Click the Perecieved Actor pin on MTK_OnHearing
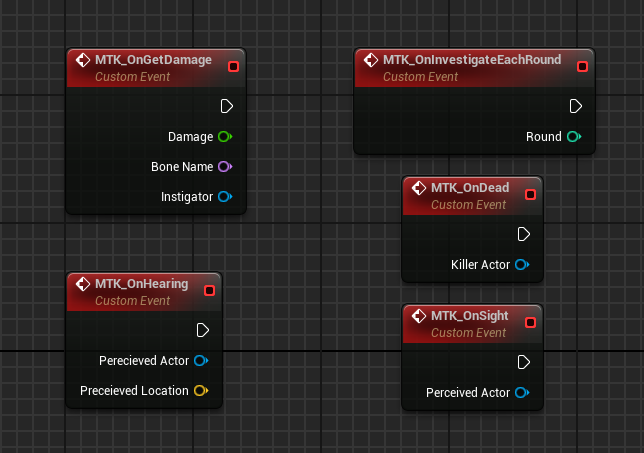This screenshot has height=453, width=644. pos(200,361)
